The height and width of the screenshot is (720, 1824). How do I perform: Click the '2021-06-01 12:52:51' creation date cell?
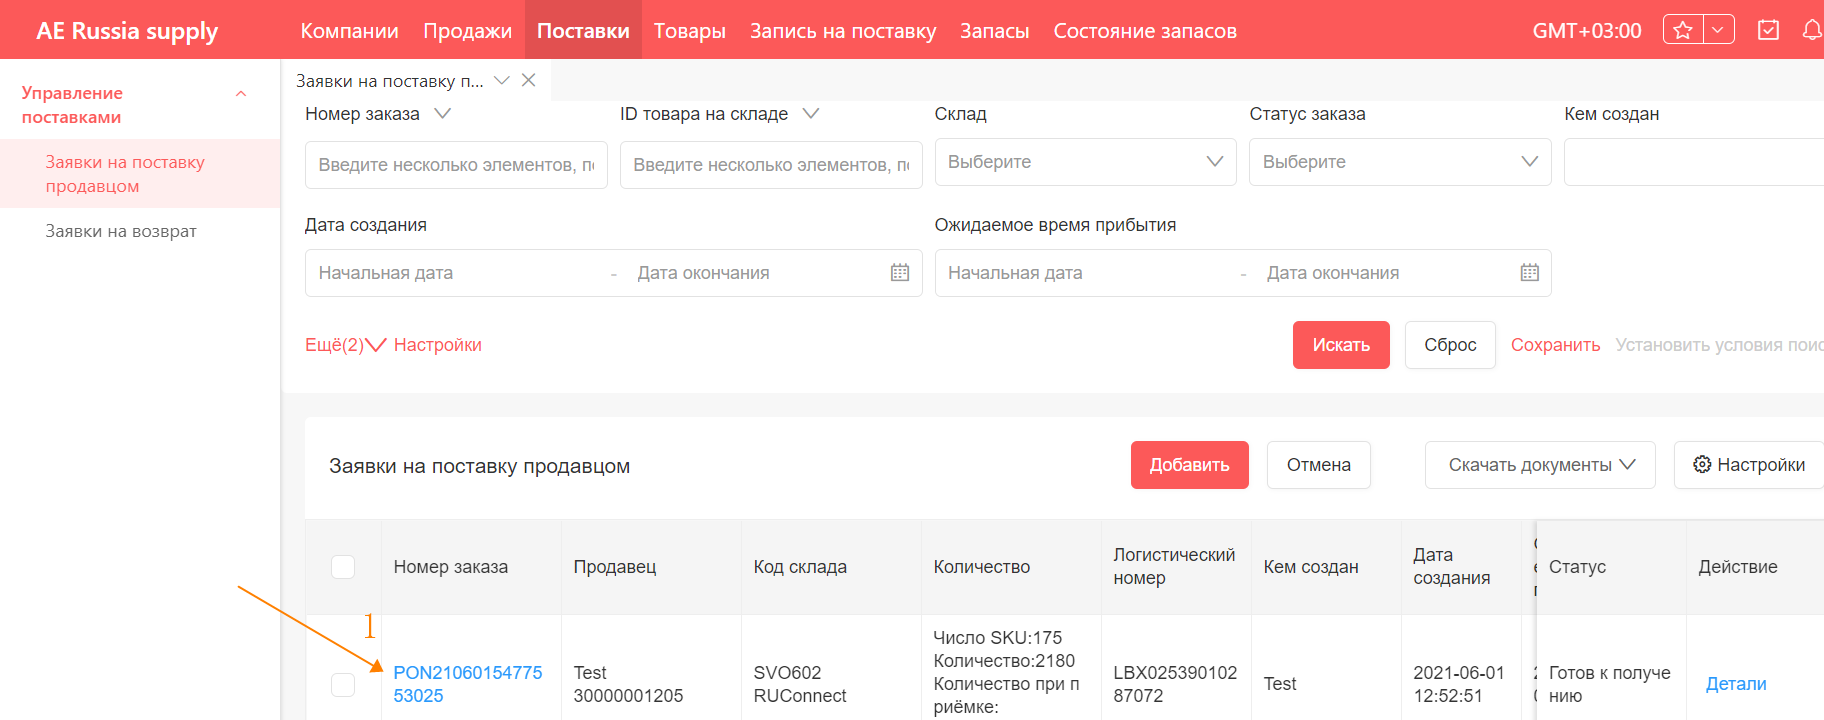pyautogui.click(x=1459, y=684)
